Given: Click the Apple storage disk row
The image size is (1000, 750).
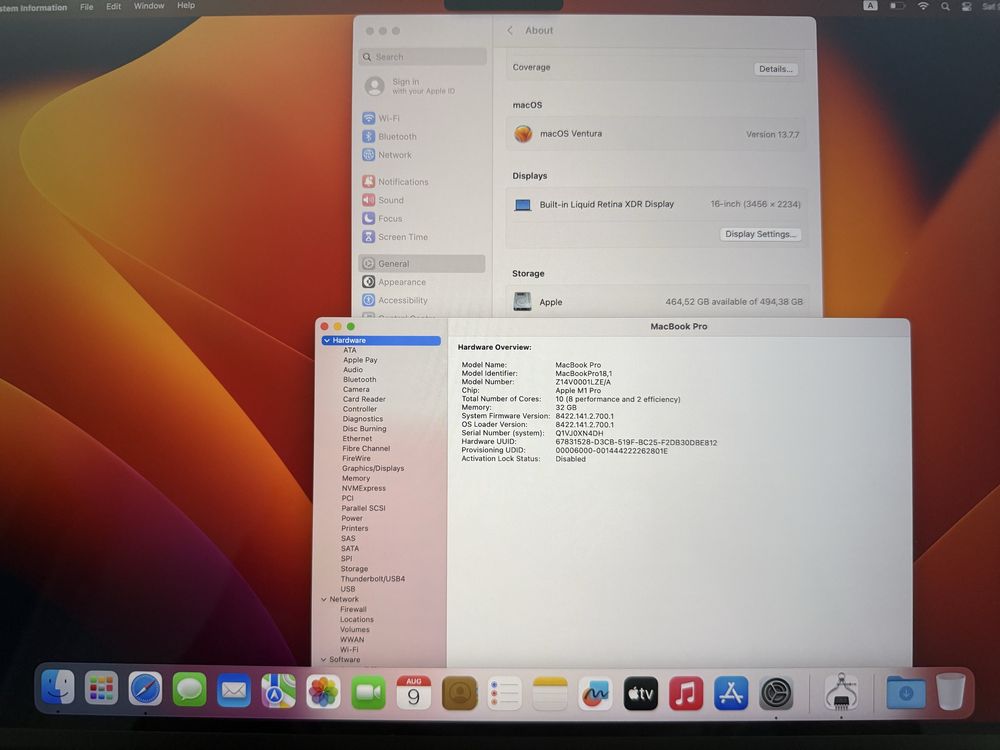Looking at the screenshot, I should [658, 302].
